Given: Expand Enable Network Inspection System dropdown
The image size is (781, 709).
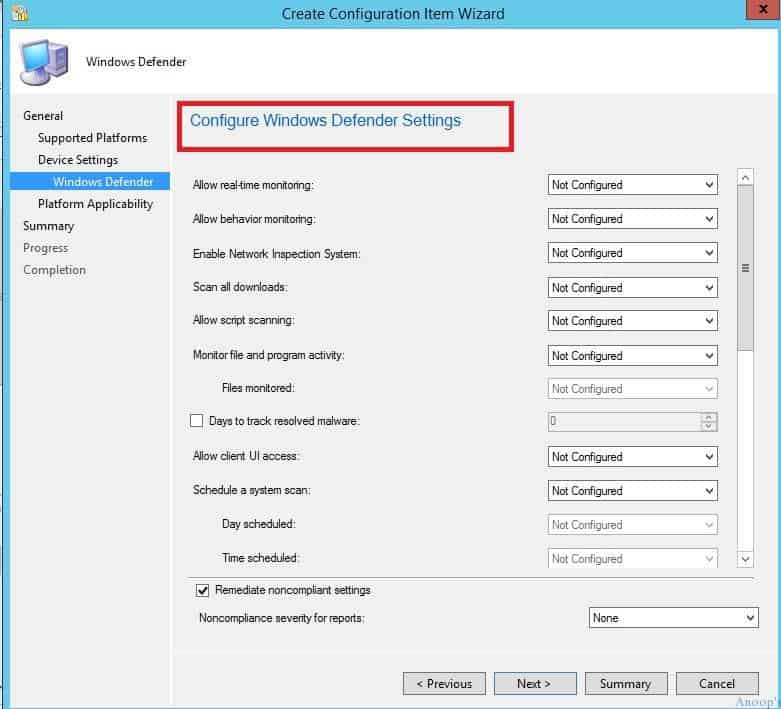Looking at the screenshot, I should (x=633, y=253).
